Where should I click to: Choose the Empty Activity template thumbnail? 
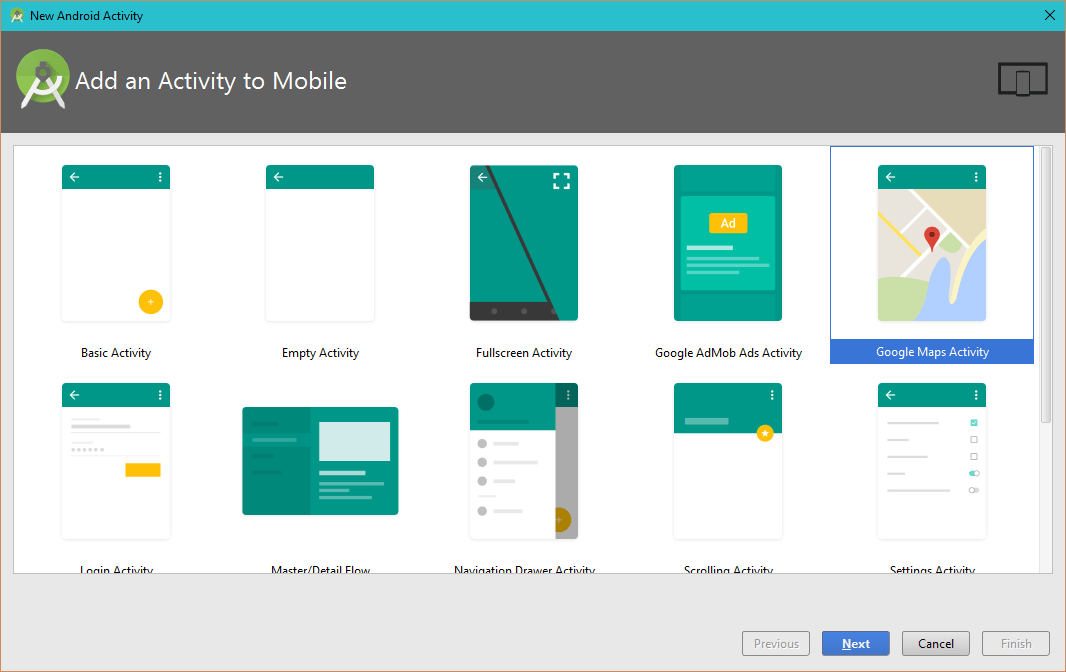click(x=320, y=243)
